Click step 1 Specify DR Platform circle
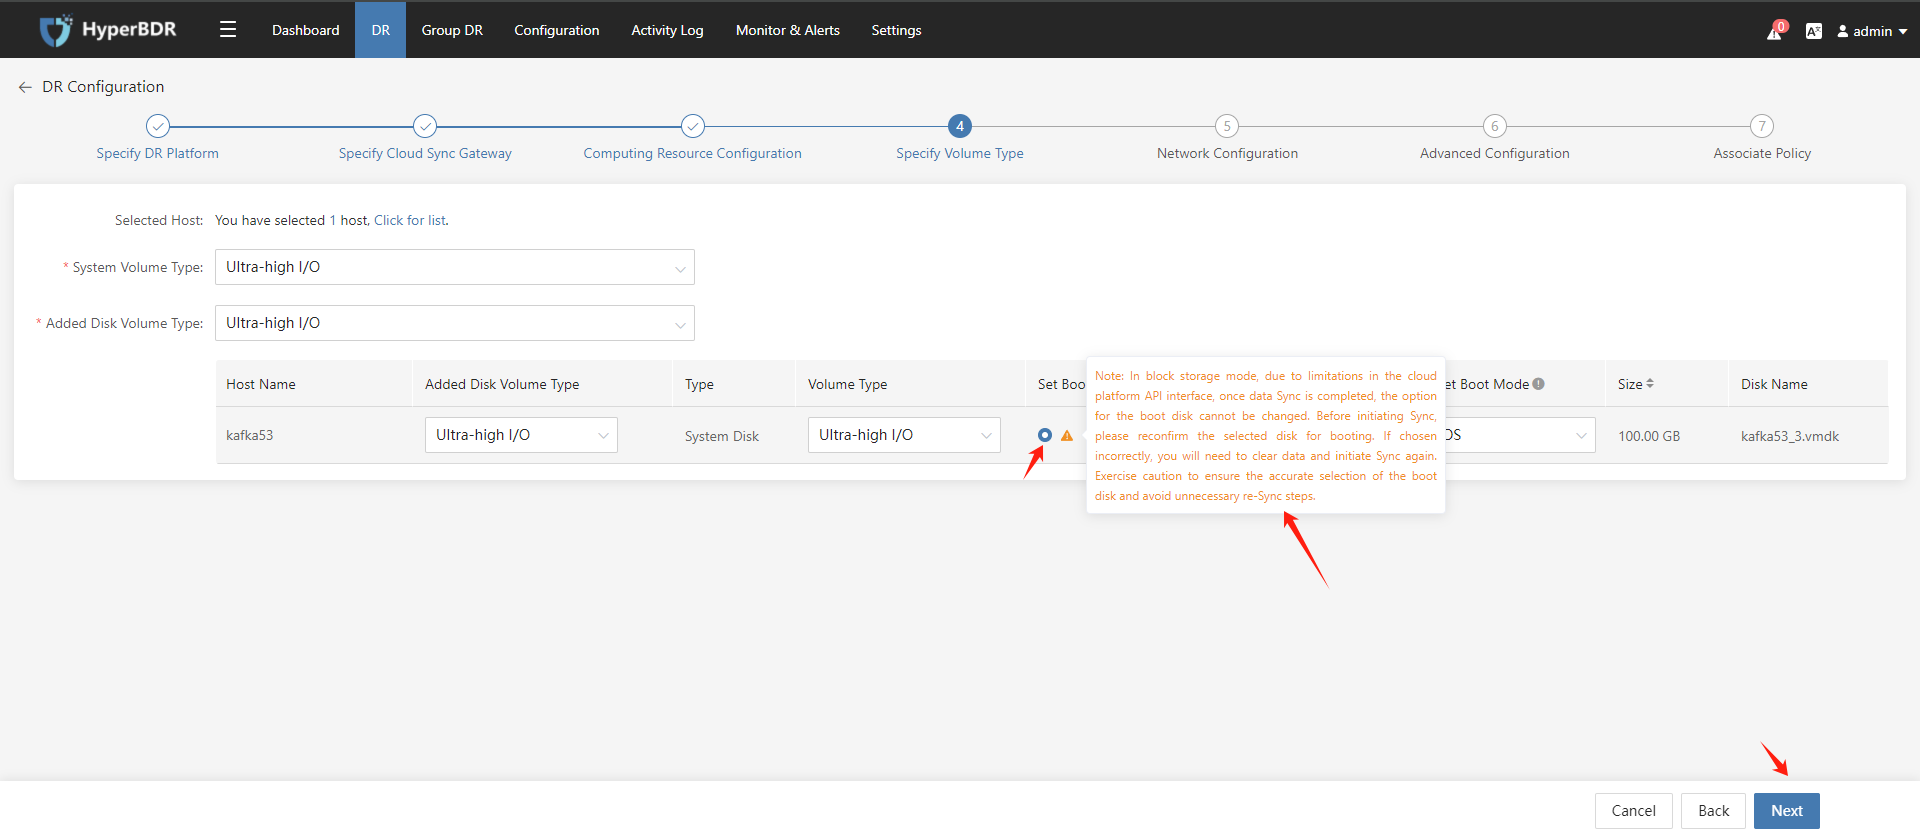This screenshot has height=840, width=1920. (158, 126)
